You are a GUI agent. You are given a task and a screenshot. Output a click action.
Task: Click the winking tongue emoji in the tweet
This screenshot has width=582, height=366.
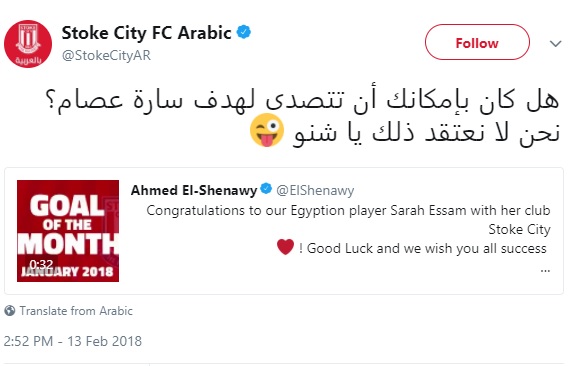267,130
